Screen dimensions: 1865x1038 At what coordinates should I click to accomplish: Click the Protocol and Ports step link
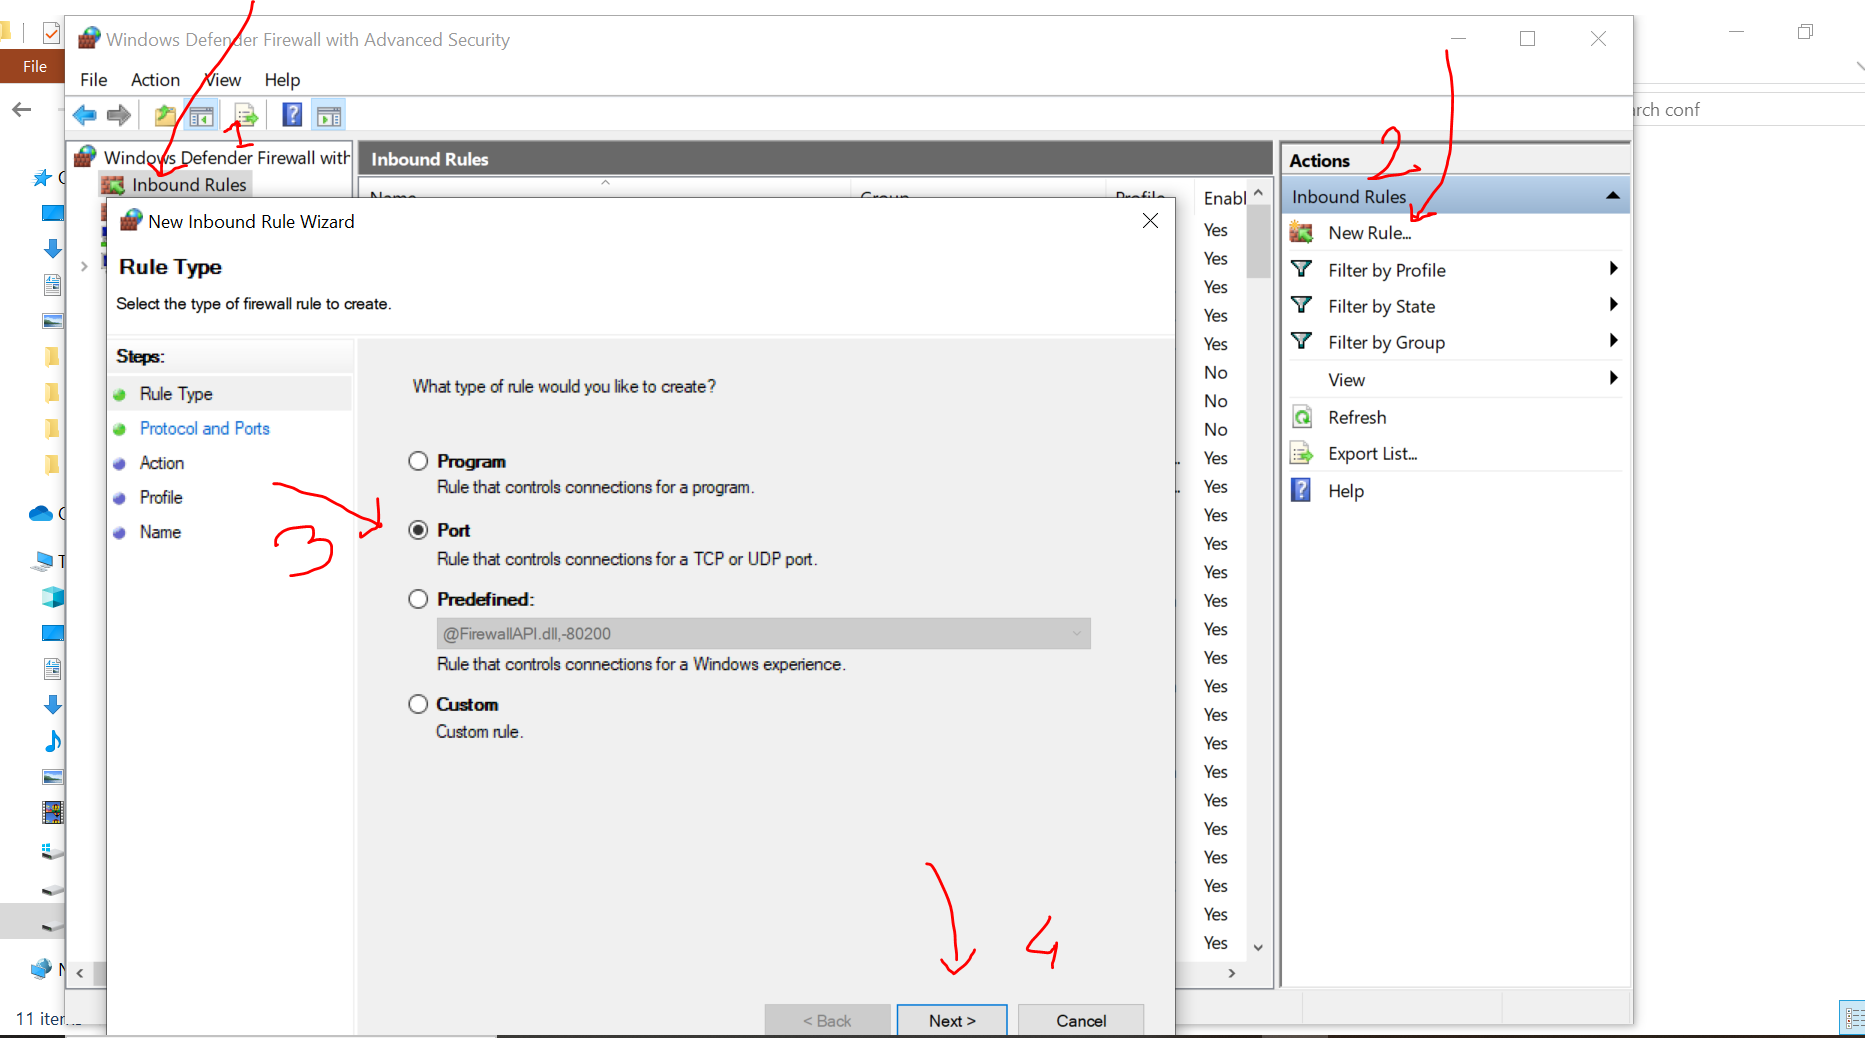205,428
